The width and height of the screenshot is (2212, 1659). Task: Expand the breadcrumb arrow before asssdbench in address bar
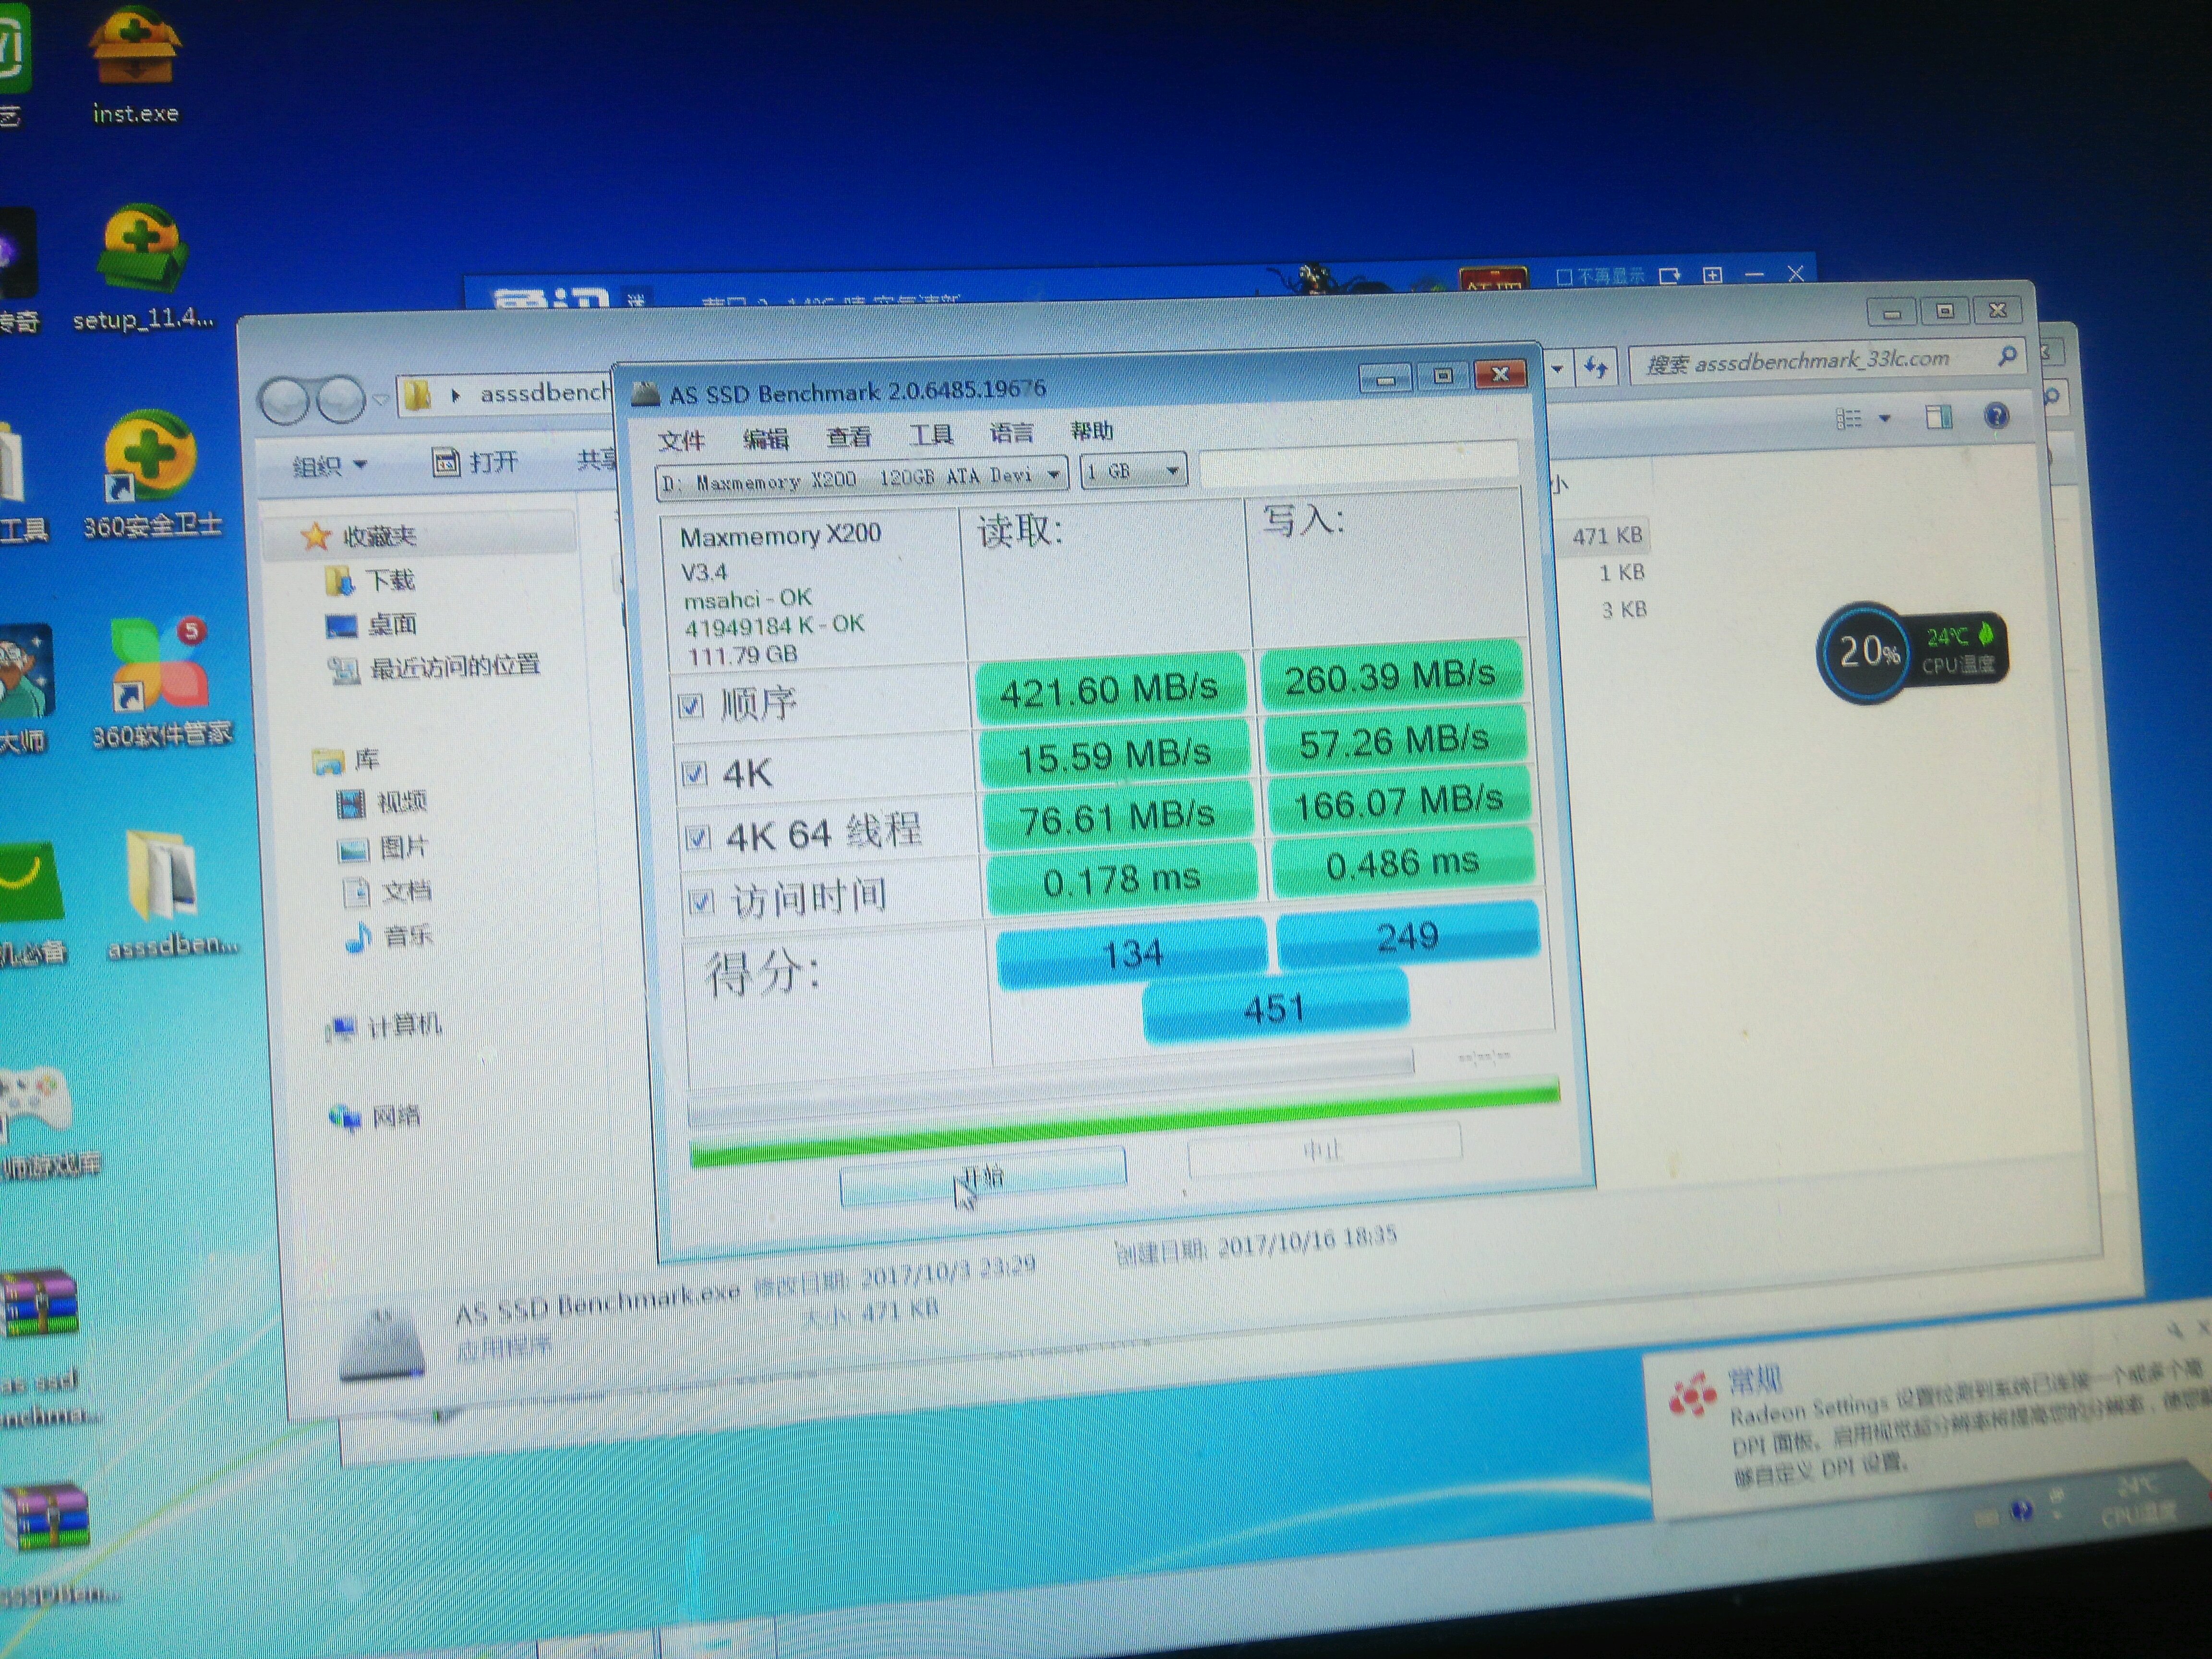(455, 396)
